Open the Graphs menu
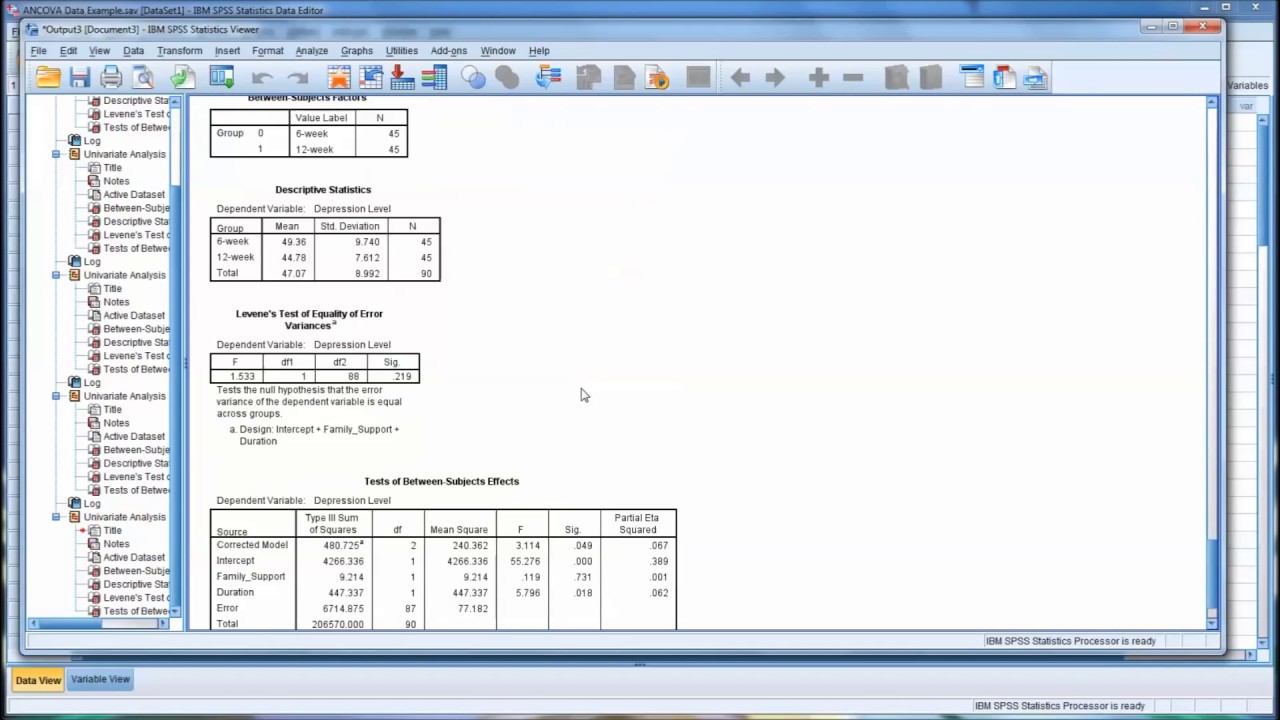 click(356, 51)
